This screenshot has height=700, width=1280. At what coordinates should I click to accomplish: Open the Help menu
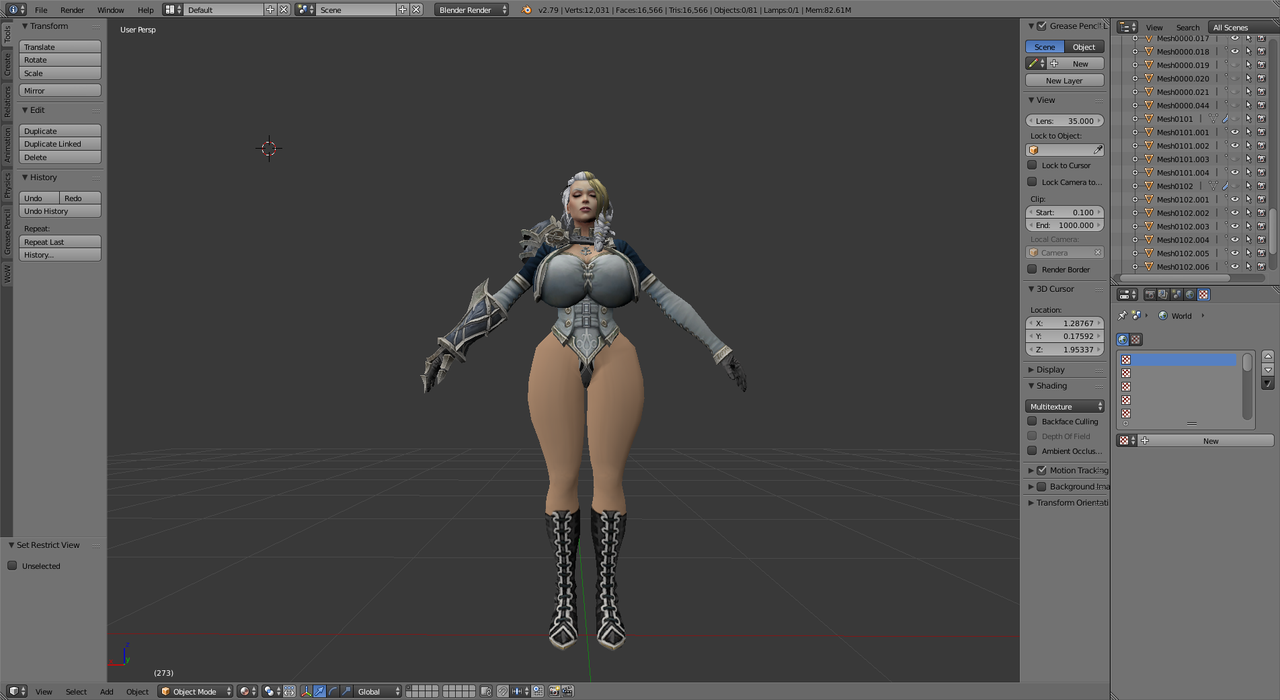pos(146,9)
